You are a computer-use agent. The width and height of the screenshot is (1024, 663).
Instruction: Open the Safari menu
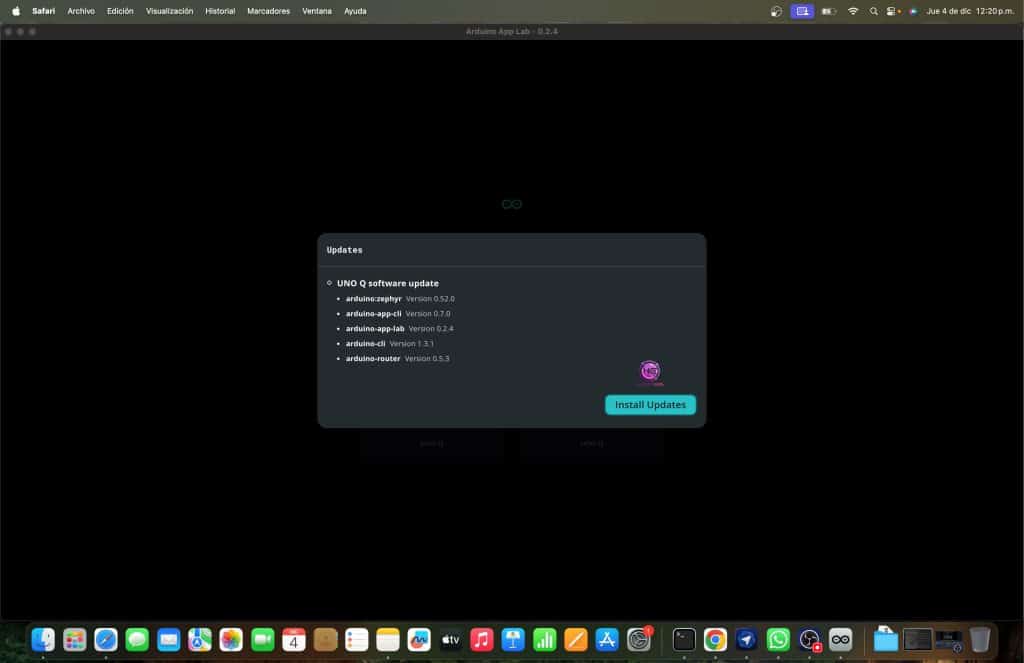pos(43,11)
